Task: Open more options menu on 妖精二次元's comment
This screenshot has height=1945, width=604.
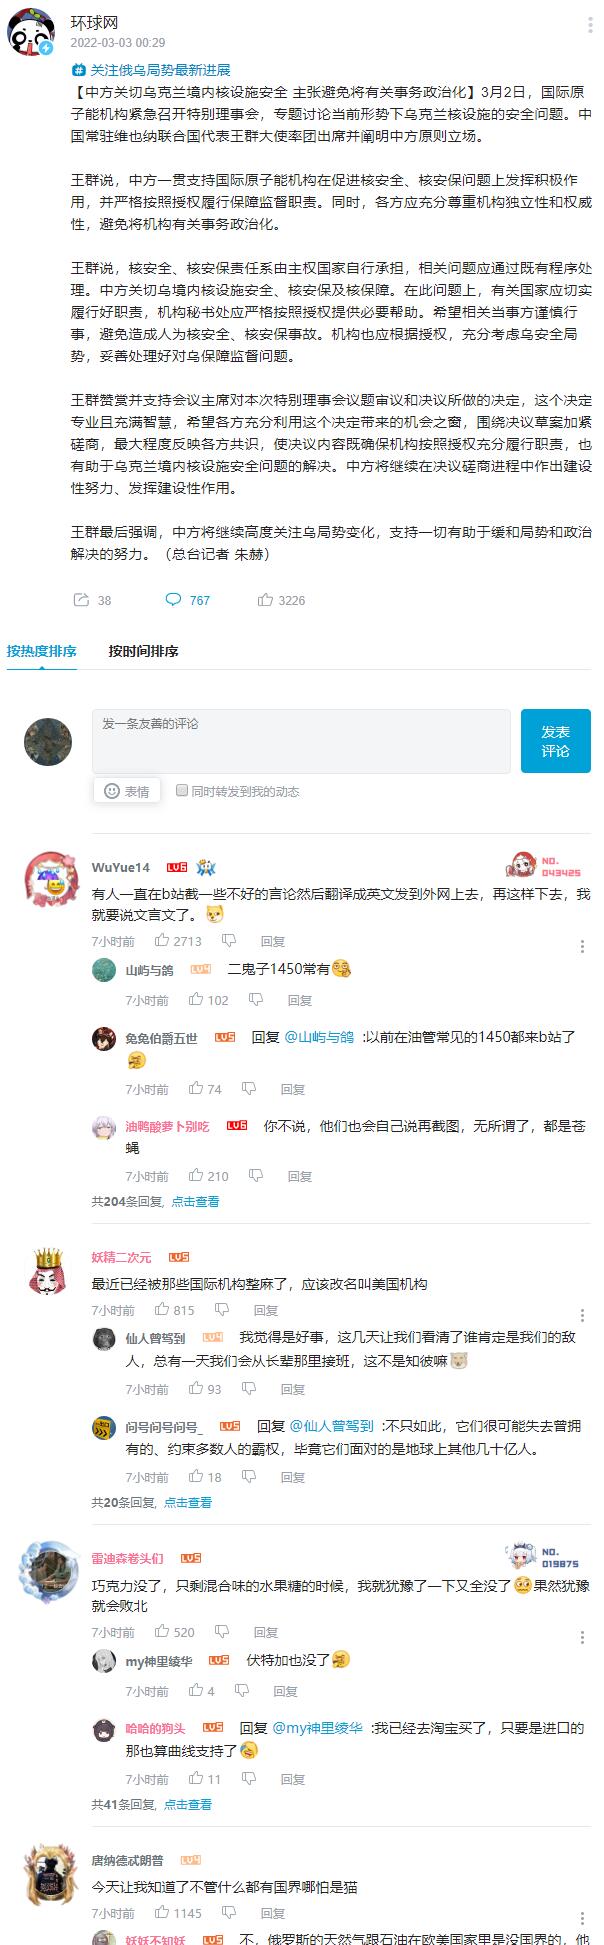Action: coord(583,1315)
